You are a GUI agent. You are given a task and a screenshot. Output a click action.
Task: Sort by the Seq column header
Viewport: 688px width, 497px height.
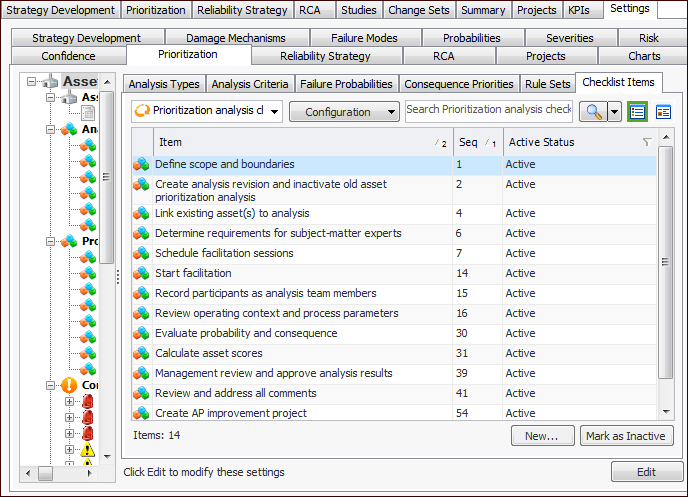click(478, 142)
